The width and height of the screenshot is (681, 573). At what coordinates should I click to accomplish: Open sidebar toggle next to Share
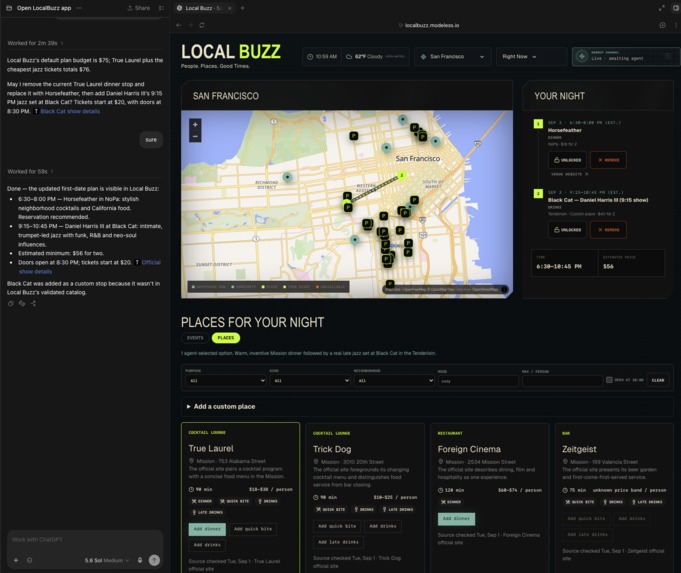162,8
